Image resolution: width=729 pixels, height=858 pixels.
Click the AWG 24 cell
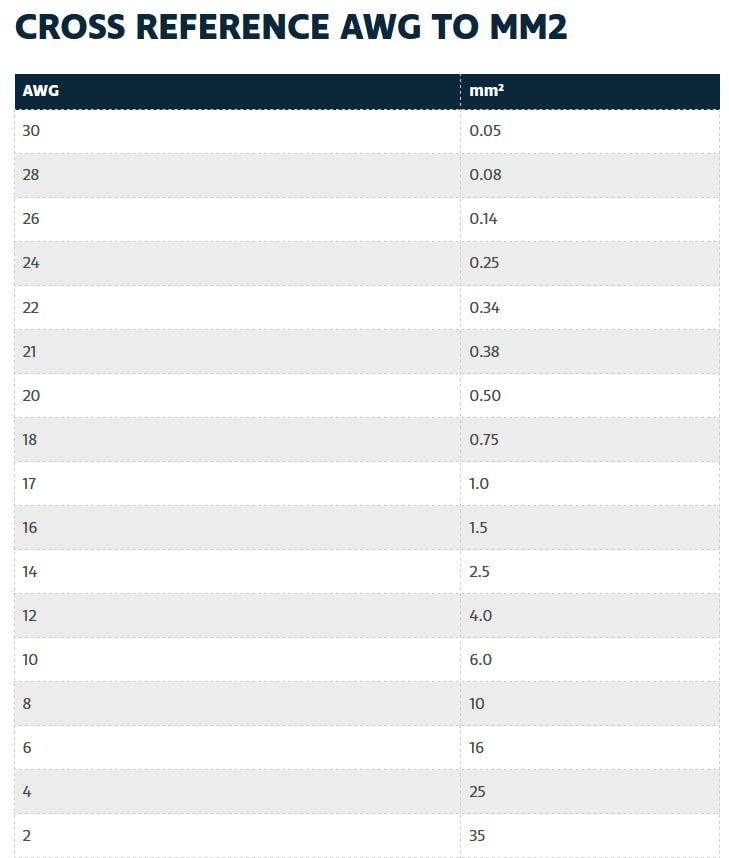coord(31,263)
